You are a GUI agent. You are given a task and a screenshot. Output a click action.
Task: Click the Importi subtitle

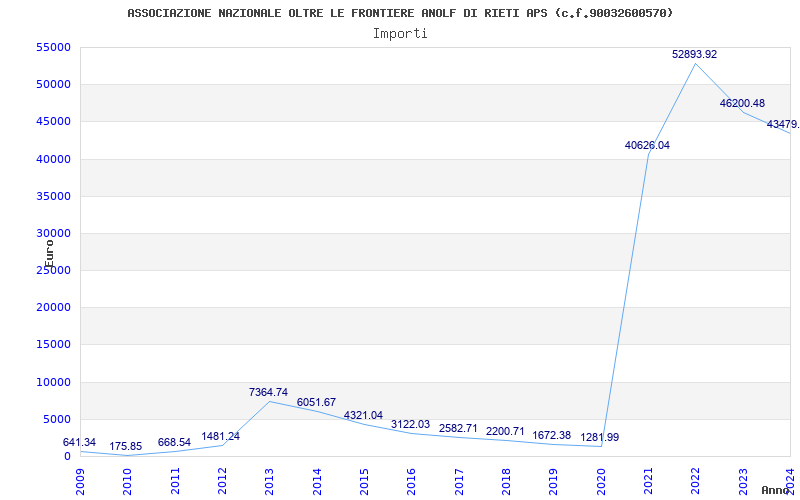pos(400,33)
